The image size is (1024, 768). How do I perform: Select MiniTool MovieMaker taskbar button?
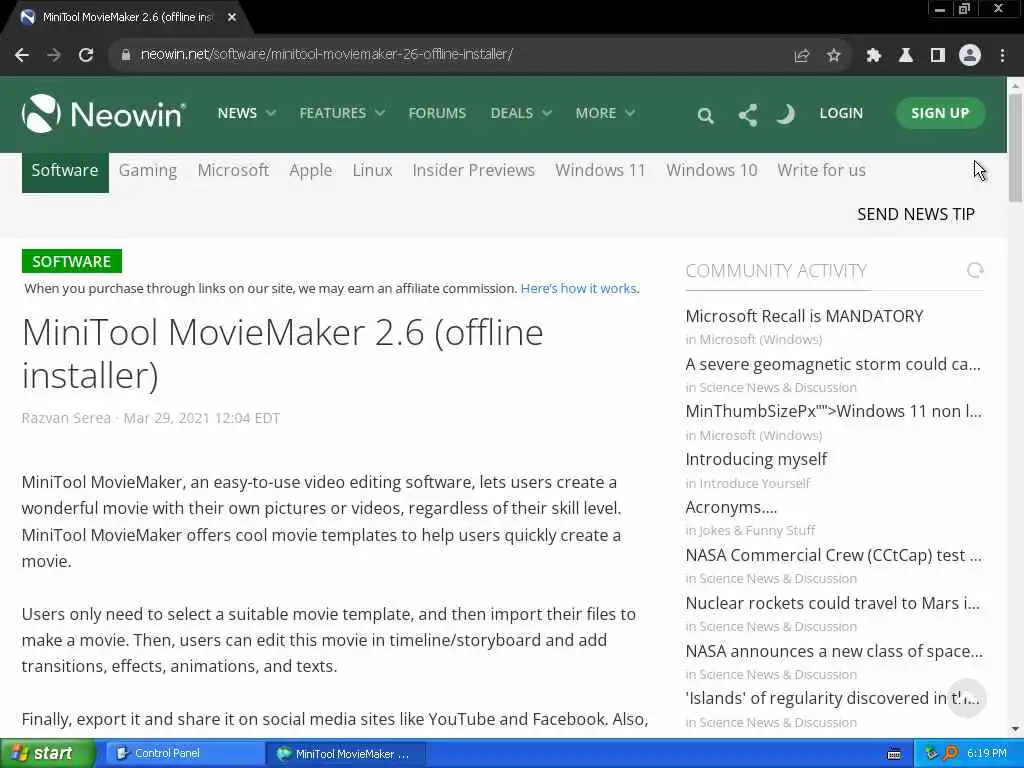click(346, 754)
